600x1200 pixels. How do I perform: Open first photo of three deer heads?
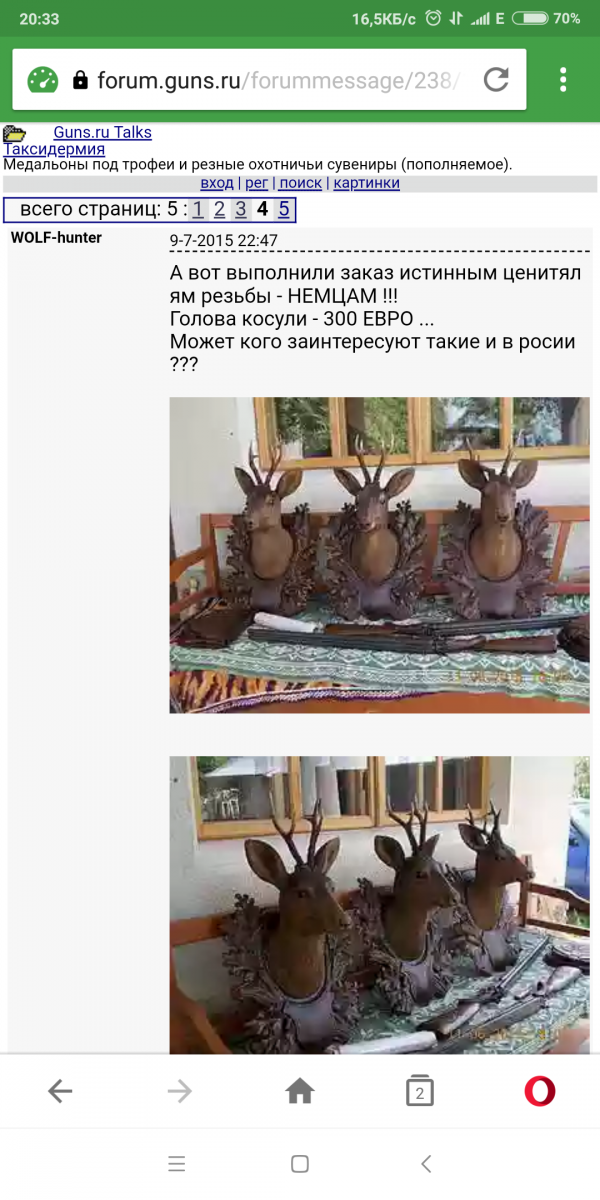(379, 555)
